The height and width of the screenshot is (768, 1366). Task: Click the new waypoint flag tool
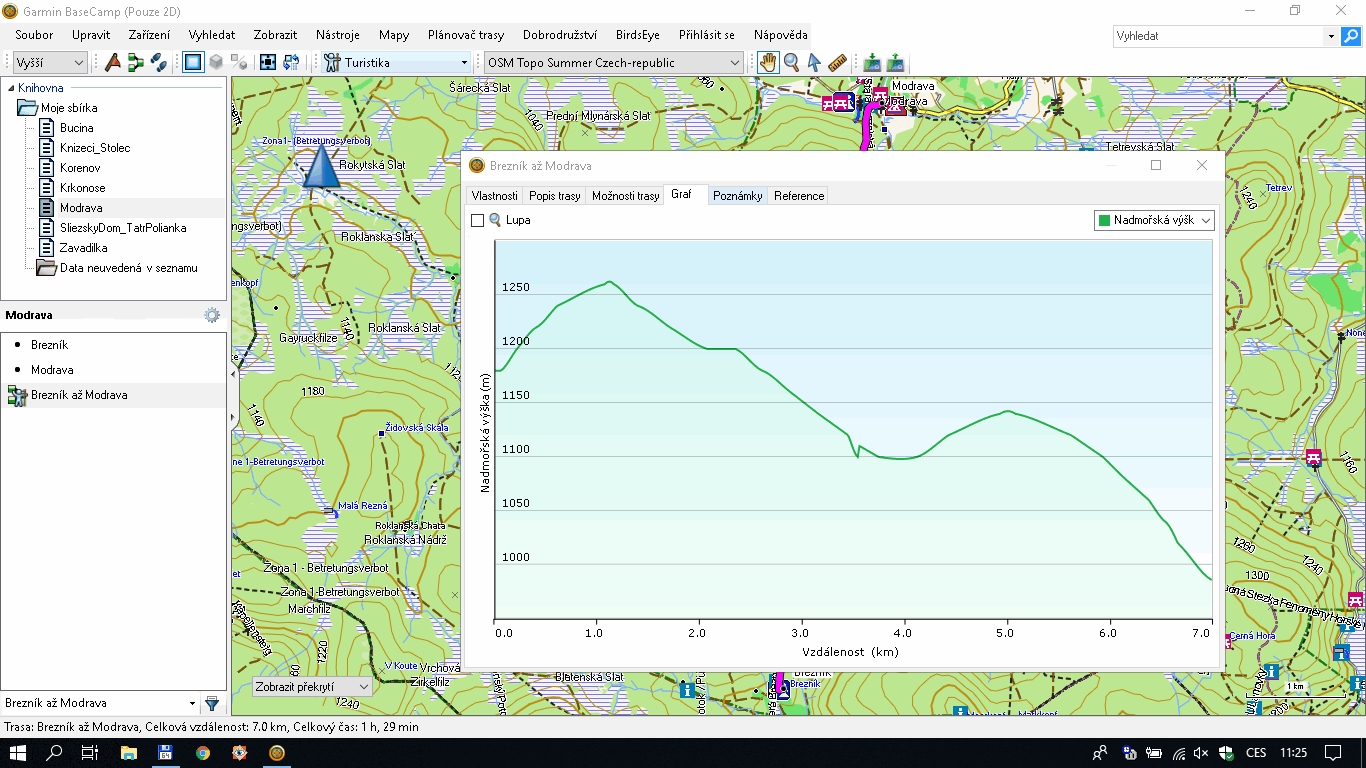point(112,62)
